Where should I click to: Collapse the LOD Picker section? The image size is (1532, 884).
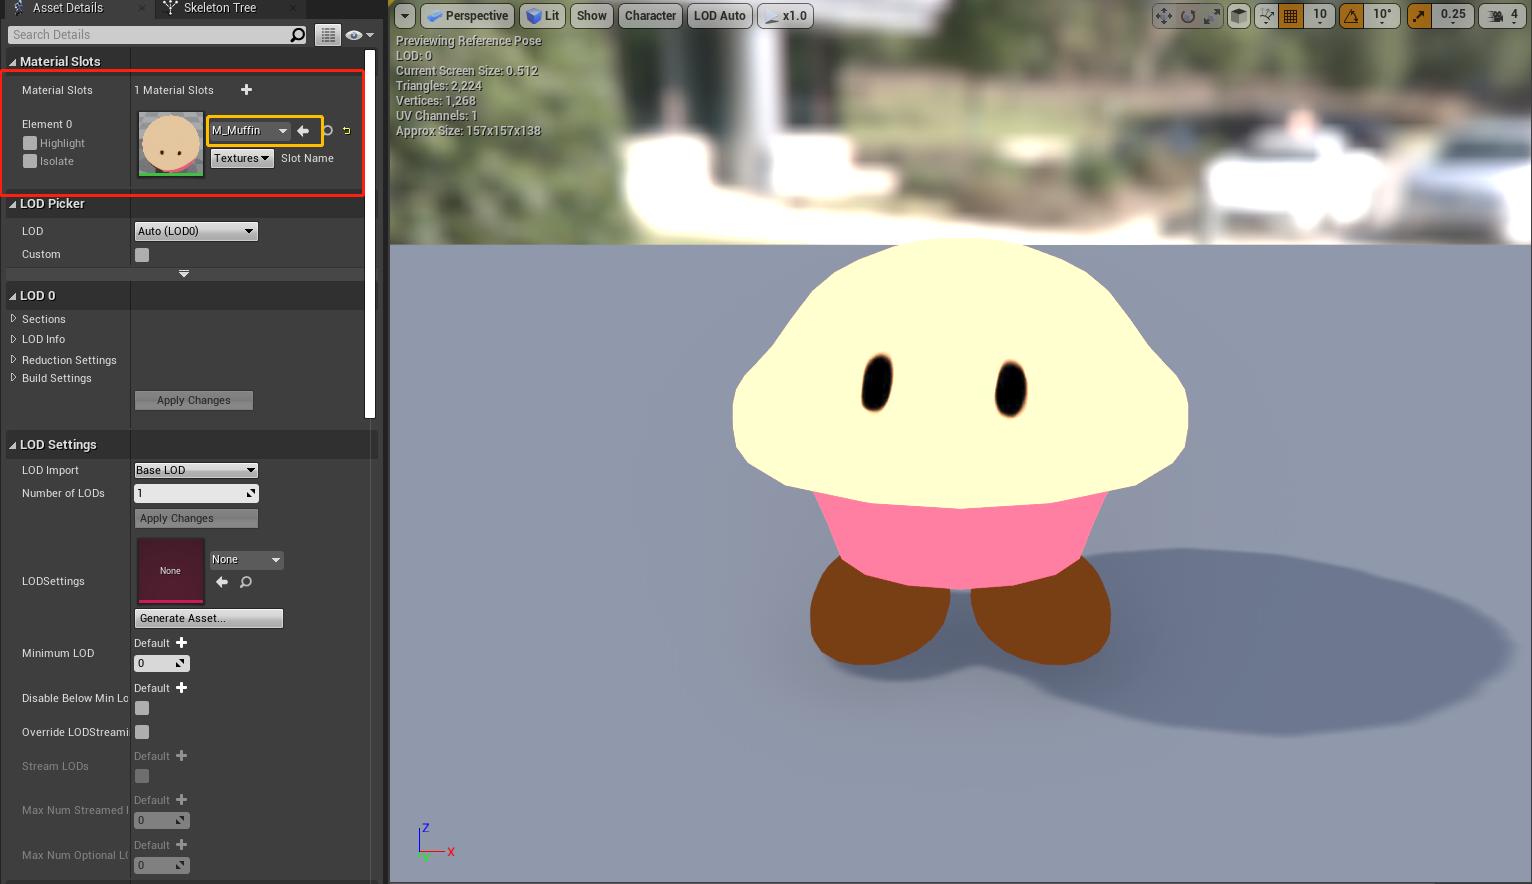13,204
